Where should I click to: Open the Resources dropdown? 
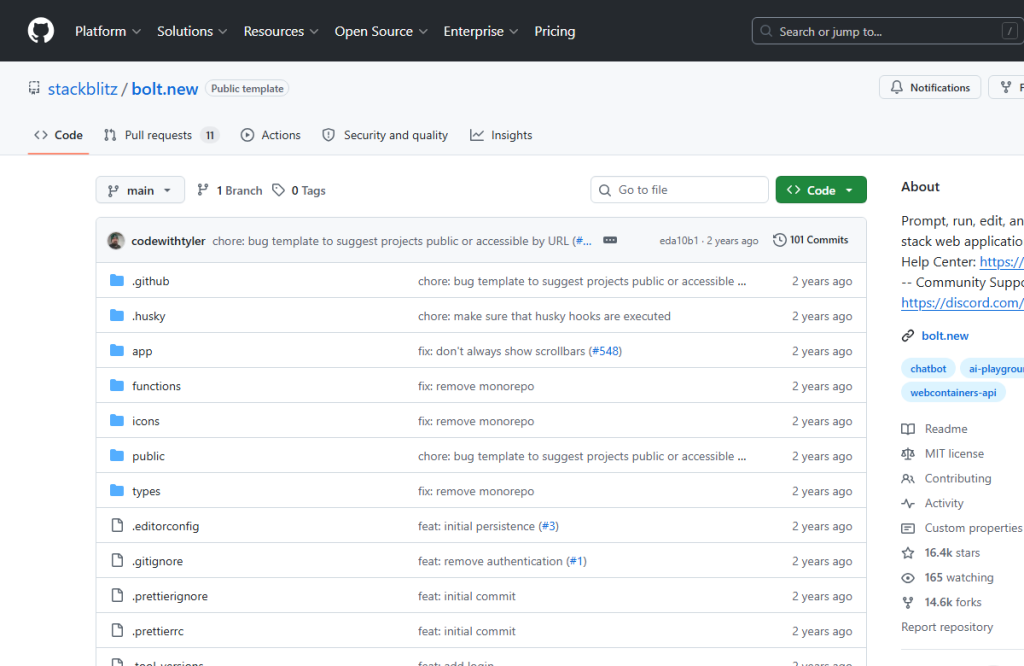[281, 31]
